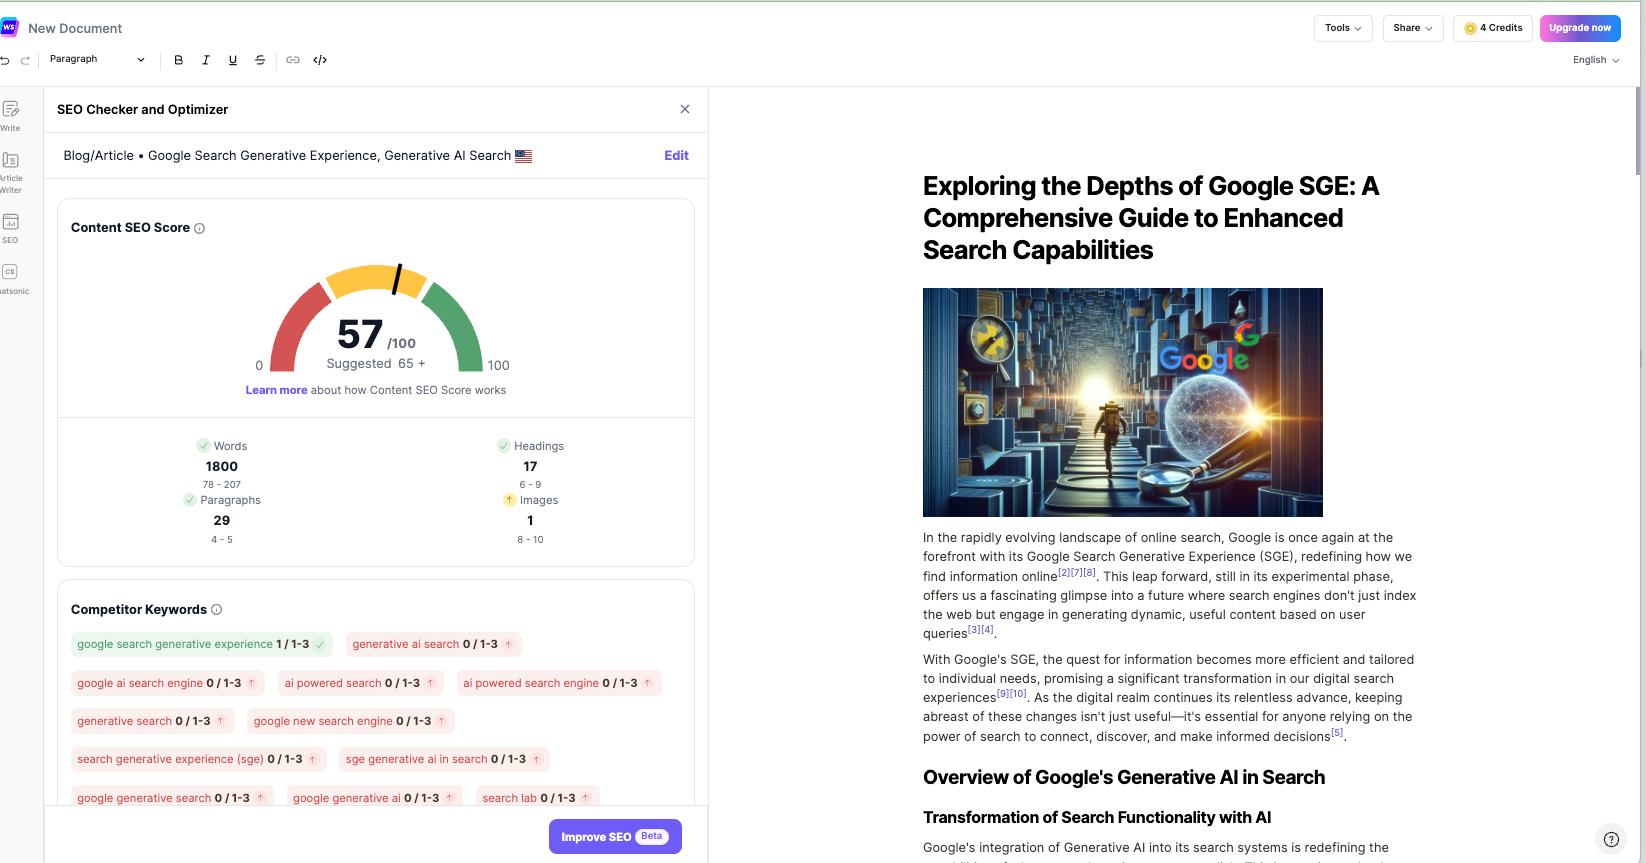
Task: Click the Words count value 1800
Action: click(x=222, y=466)
